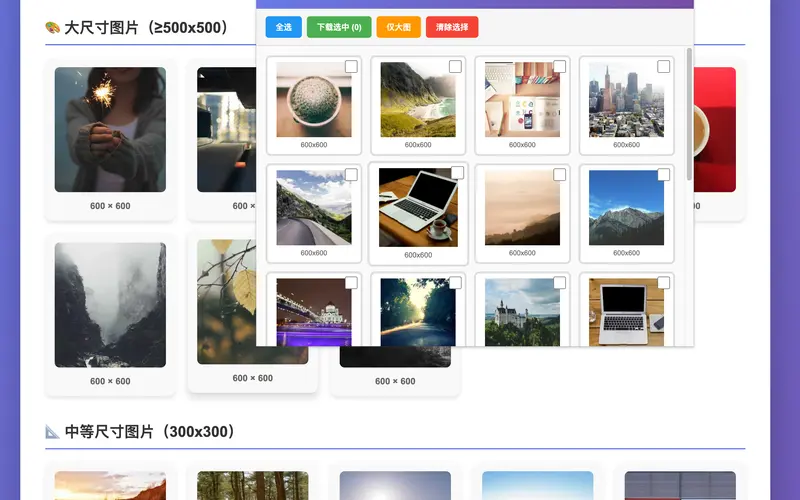The image size is (800, 500).
Task: Click the laptop with coffee cup thumbnail
Action: [418, 208]
